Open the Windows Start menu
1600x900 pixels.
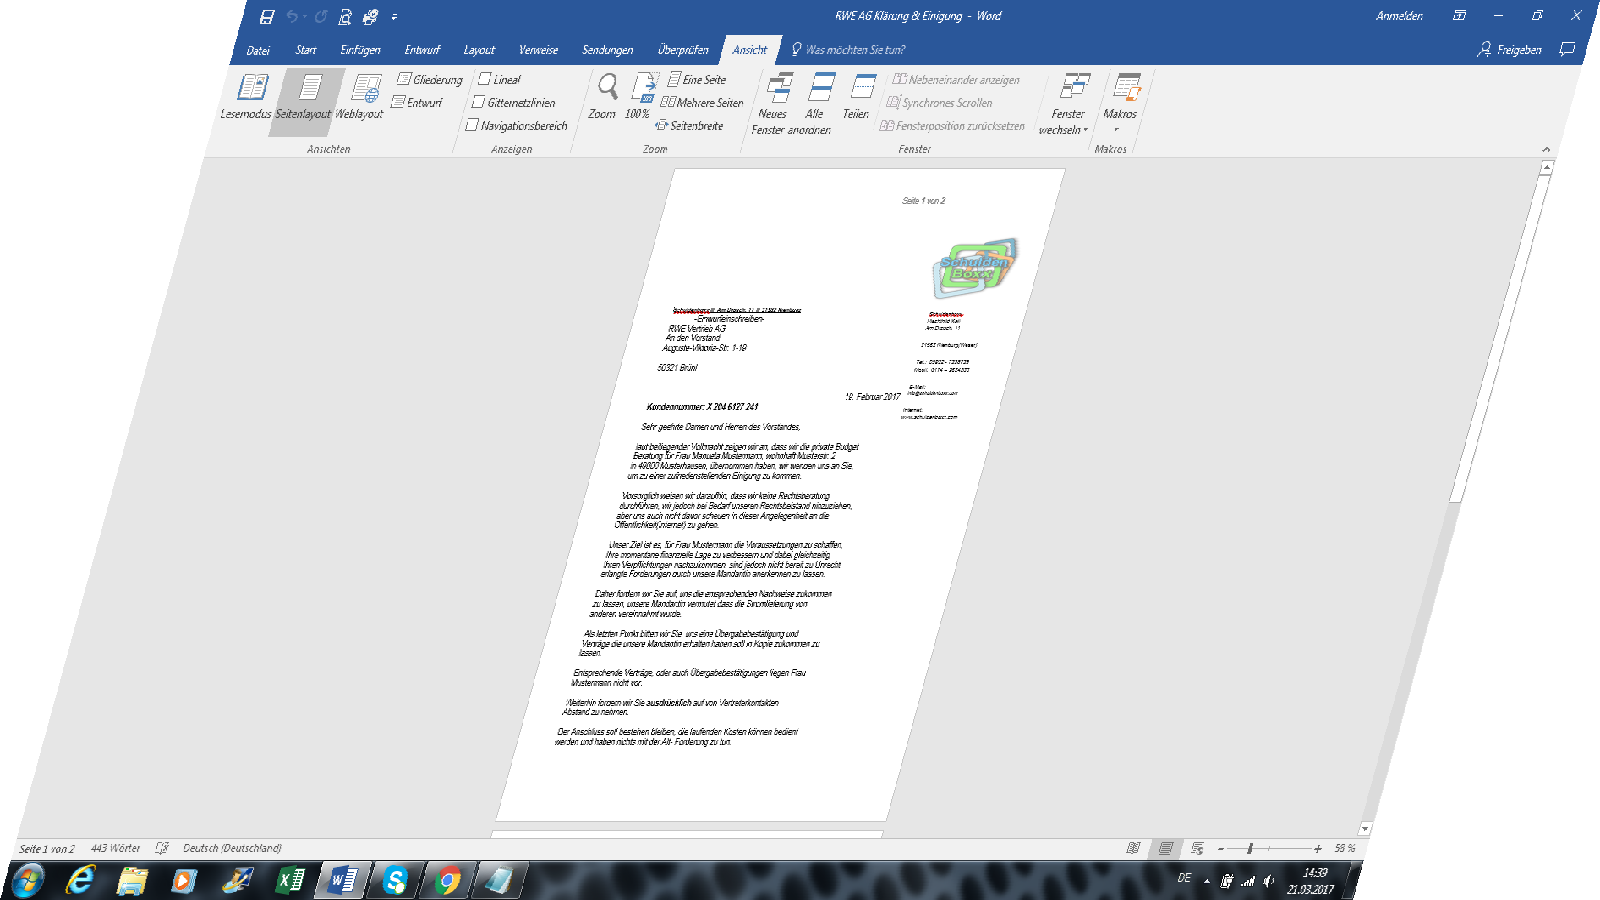[x=28, y=881]
